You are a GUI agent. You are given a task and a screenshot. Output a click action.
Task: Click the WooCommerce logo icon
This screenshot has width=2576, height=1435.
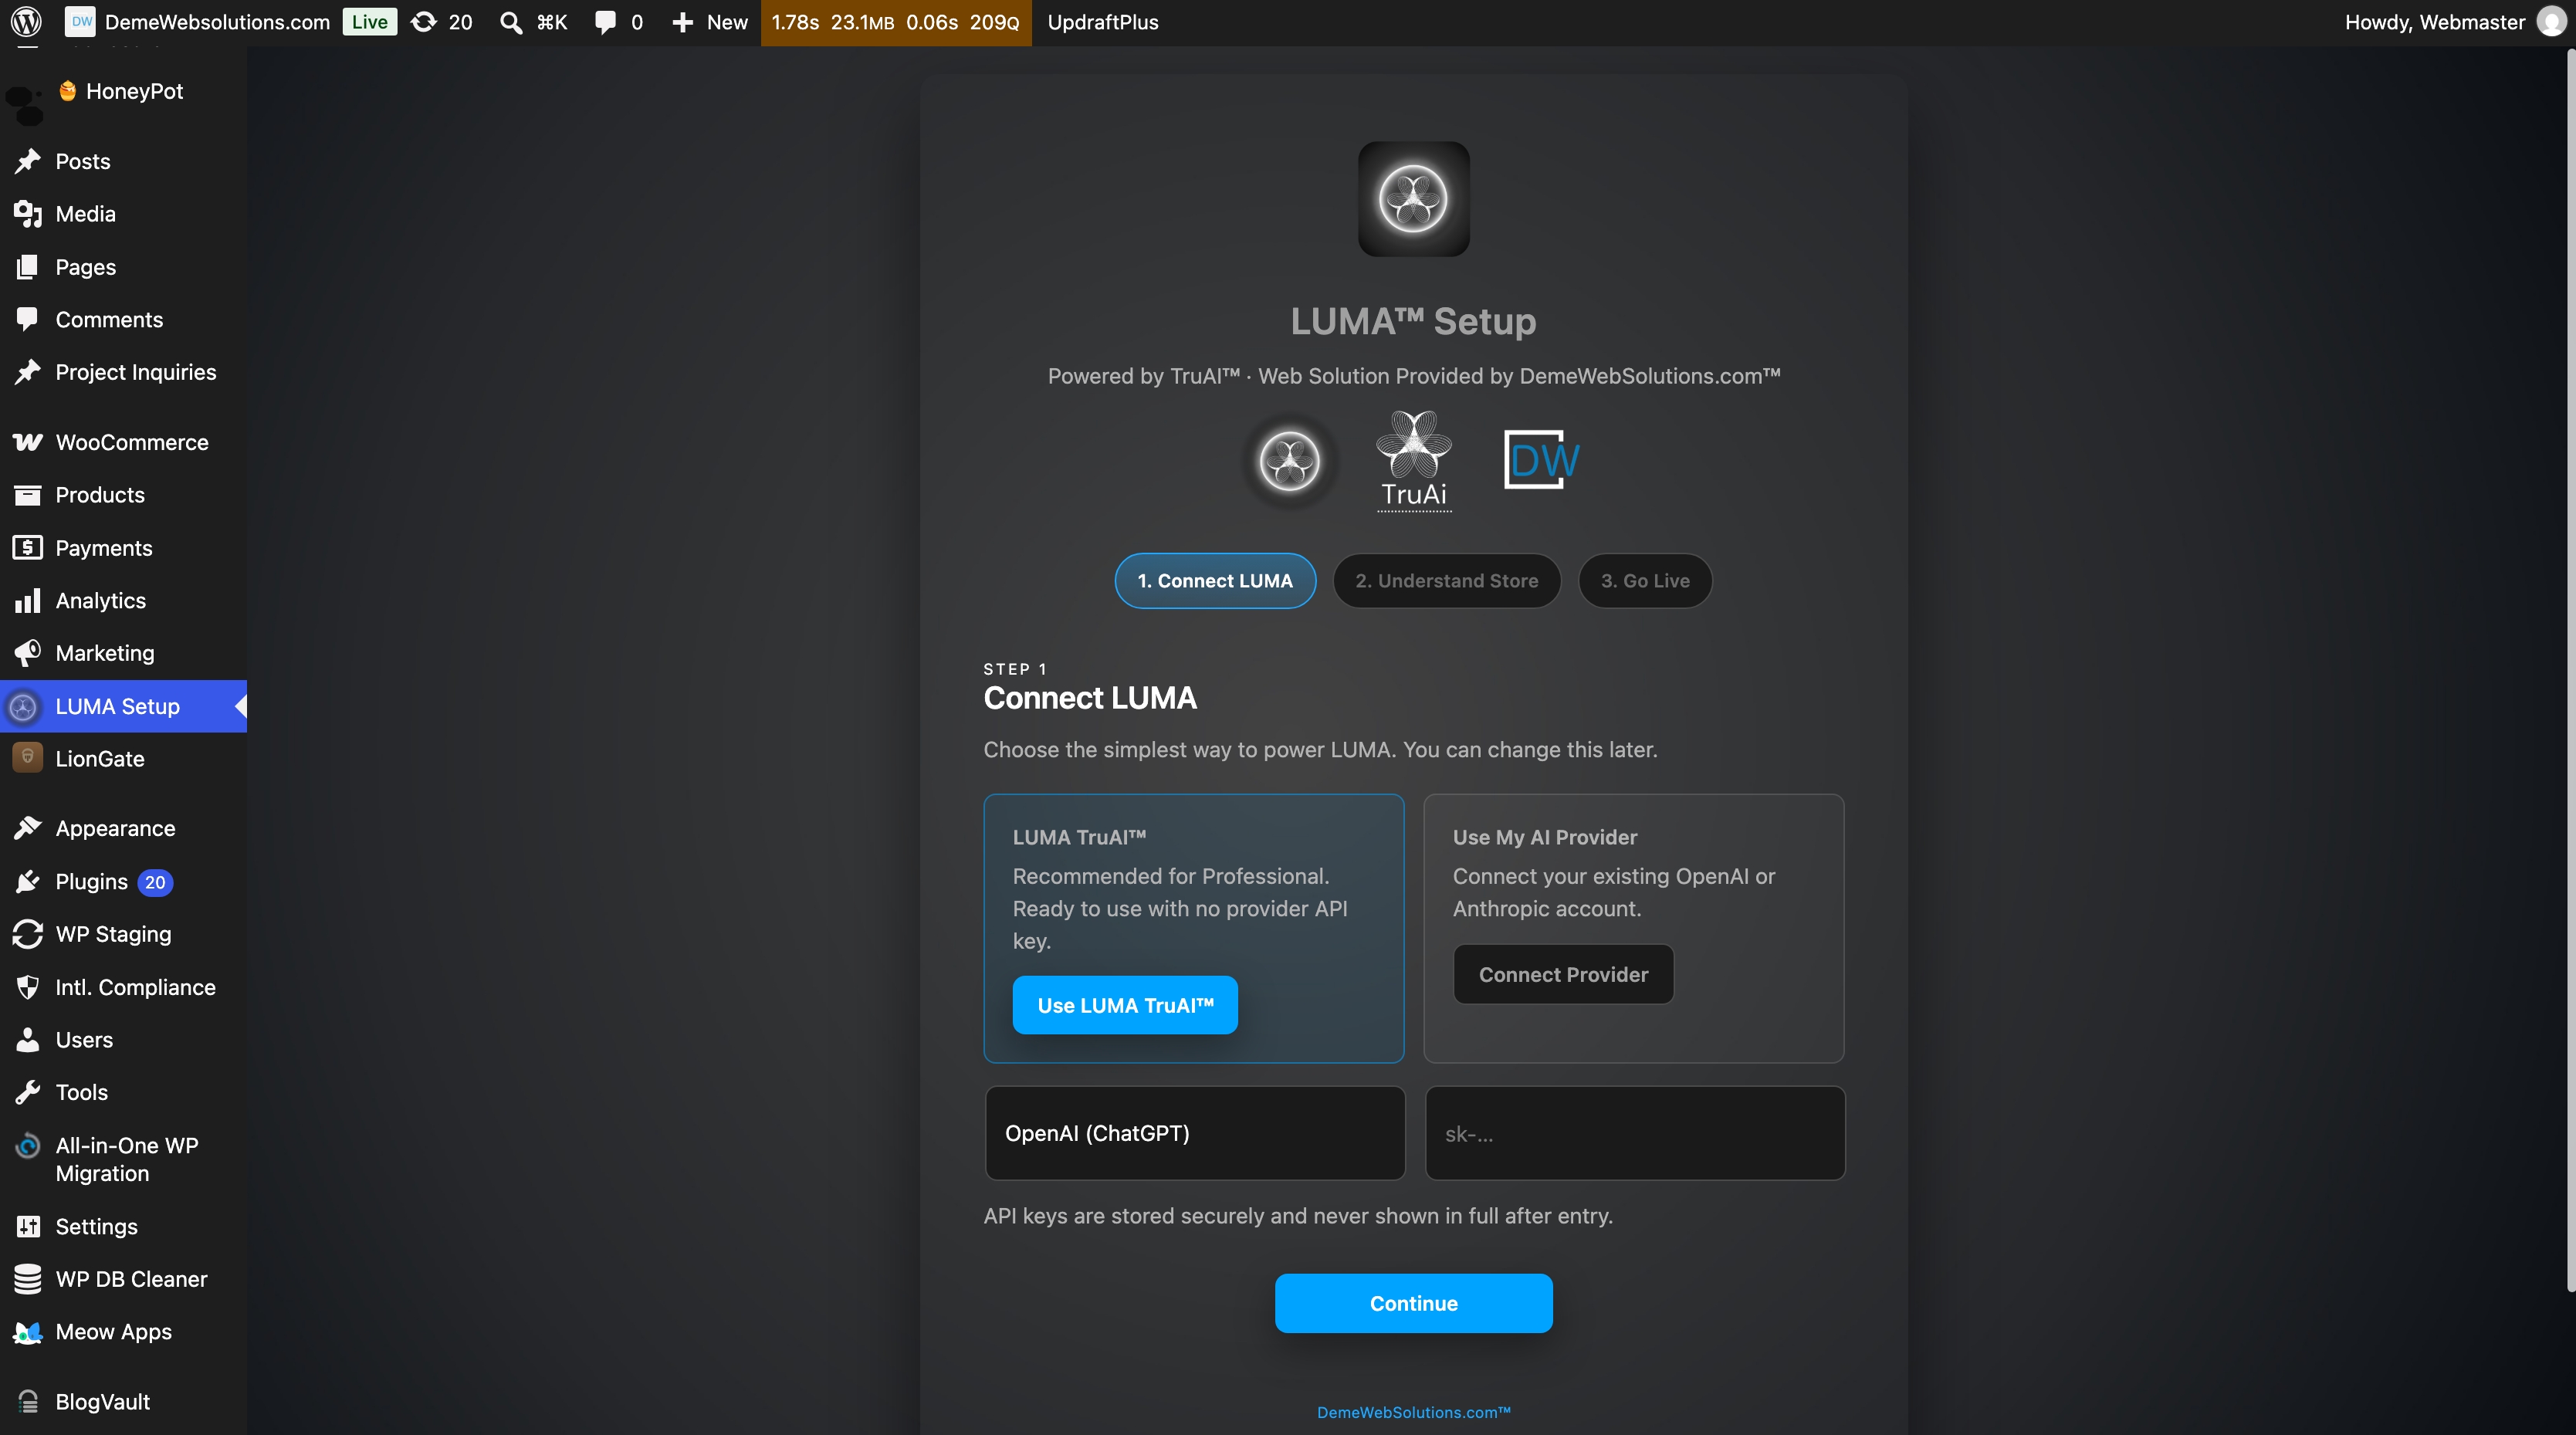28,442
